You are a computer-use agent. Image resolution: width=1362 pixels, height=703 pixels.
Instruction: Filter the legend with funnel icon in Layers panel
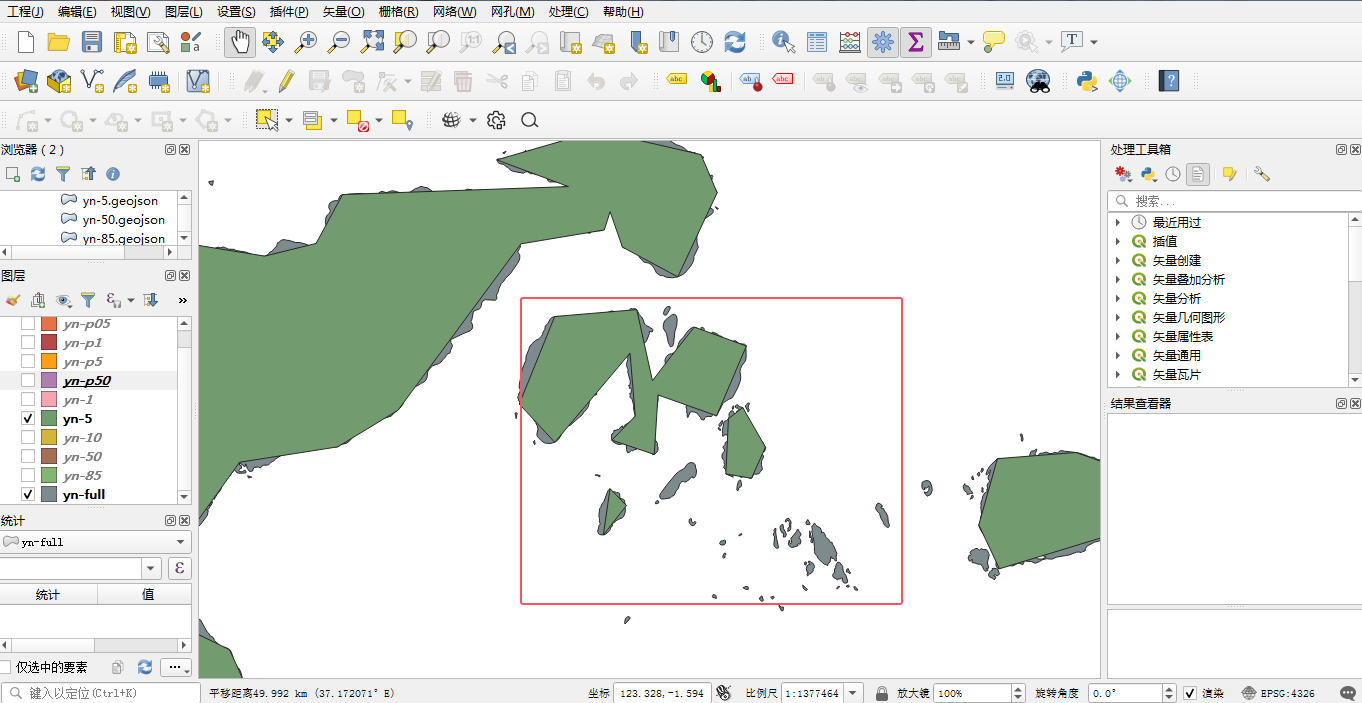pos(88,300)
